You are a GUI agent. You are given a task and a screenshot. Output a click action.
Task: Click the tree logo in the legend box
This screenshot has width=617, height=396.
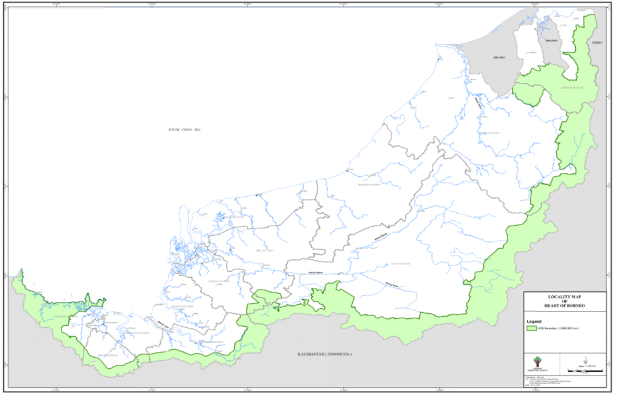click(537, 362)
